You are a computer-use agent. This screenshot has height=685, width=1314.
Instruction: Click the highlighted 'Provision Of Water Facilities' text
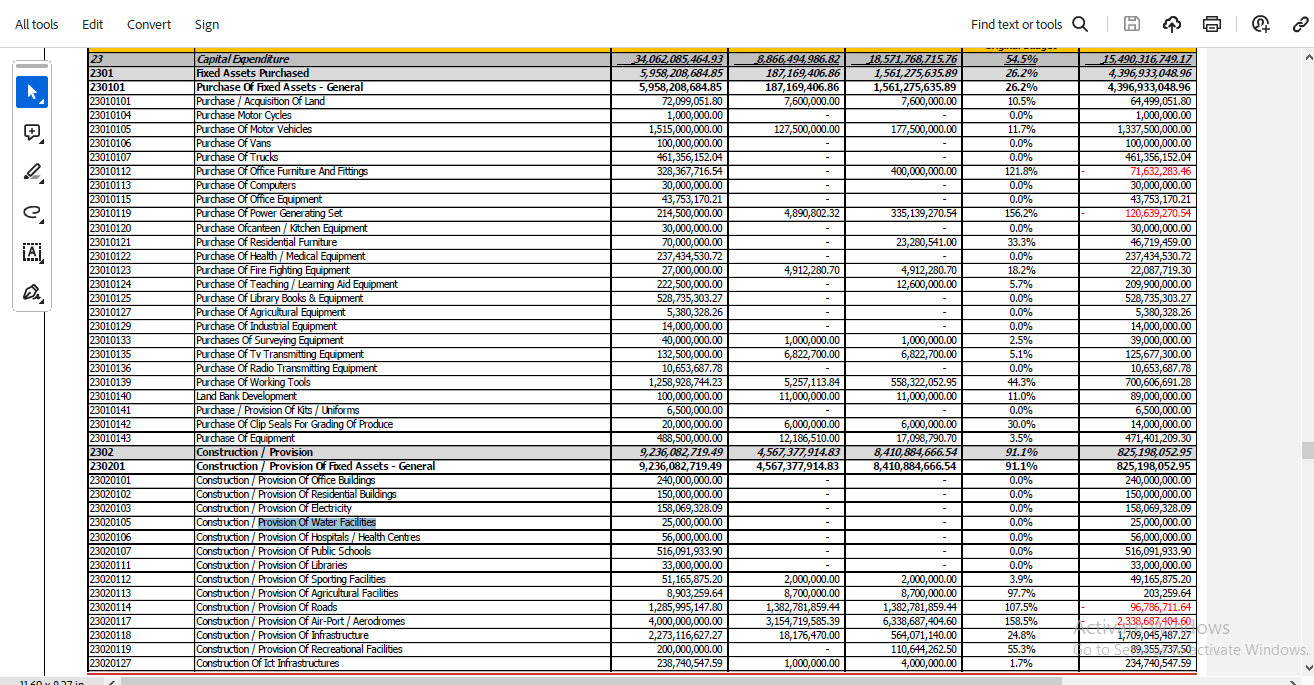(x=317, y=522)
